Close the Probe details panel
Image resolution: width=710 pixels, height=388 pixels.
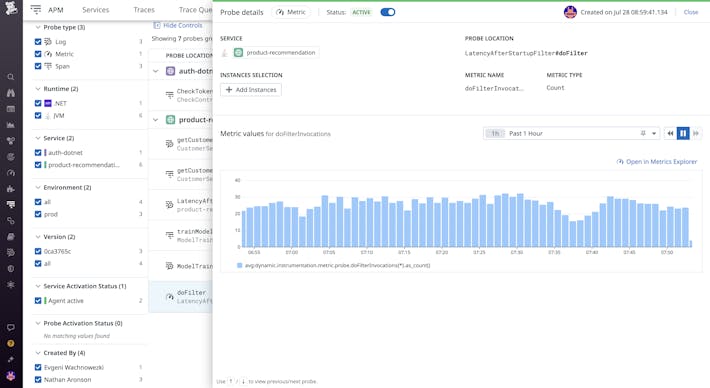tap(691, 12)
